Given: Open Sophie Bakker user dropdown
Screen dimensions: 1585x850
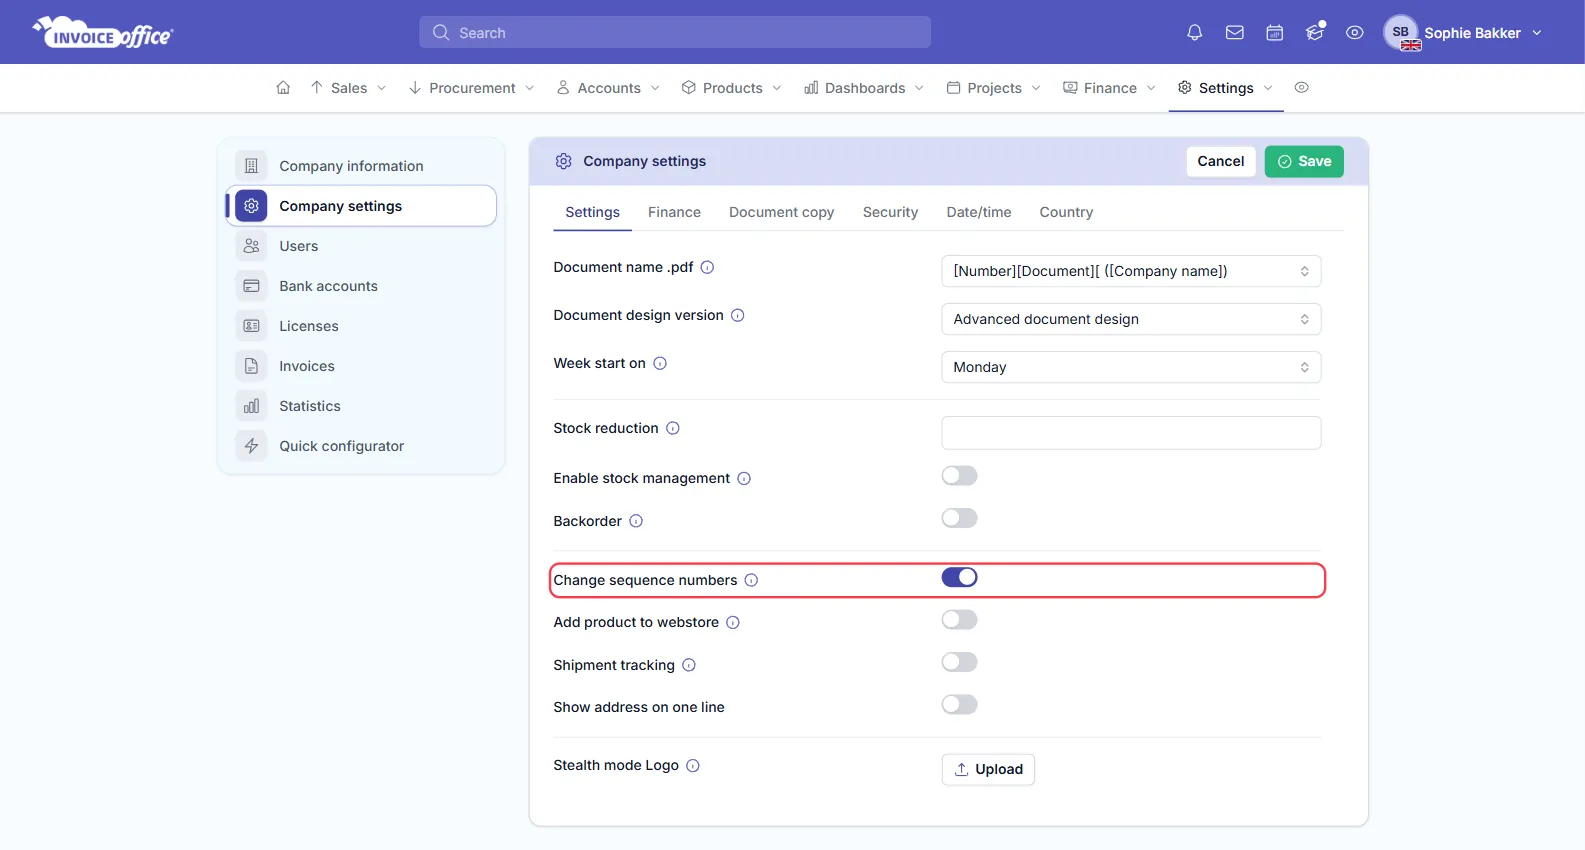Looking at the screenshot, I should 1463,33.
